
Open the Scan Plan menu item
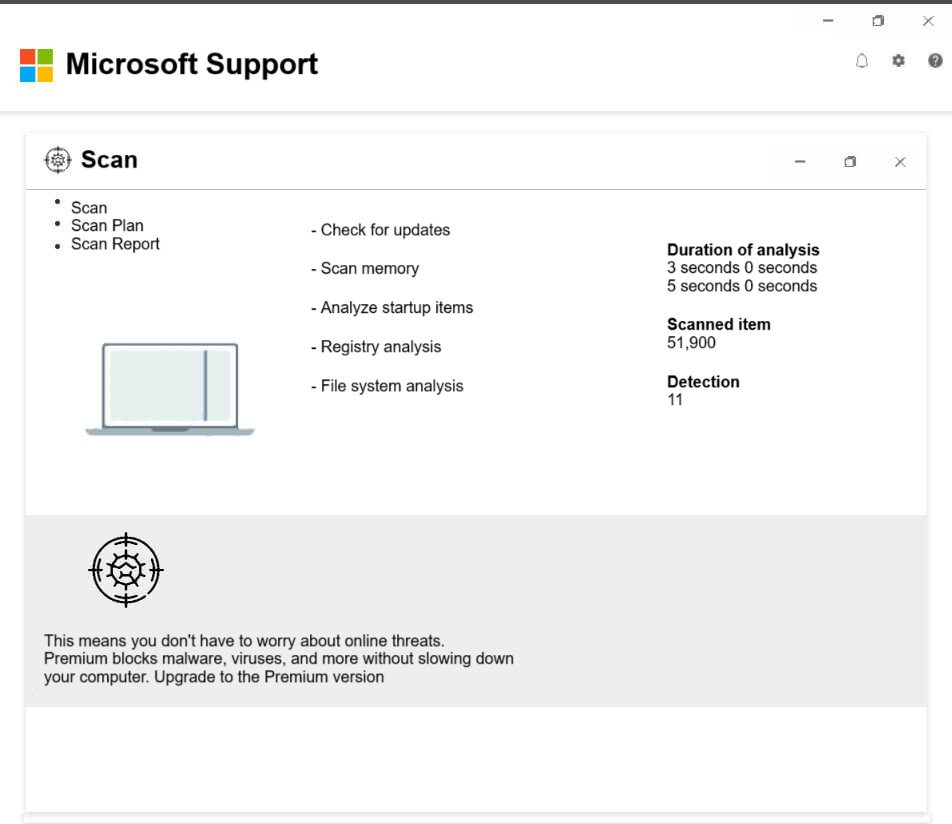coord(107,226)
